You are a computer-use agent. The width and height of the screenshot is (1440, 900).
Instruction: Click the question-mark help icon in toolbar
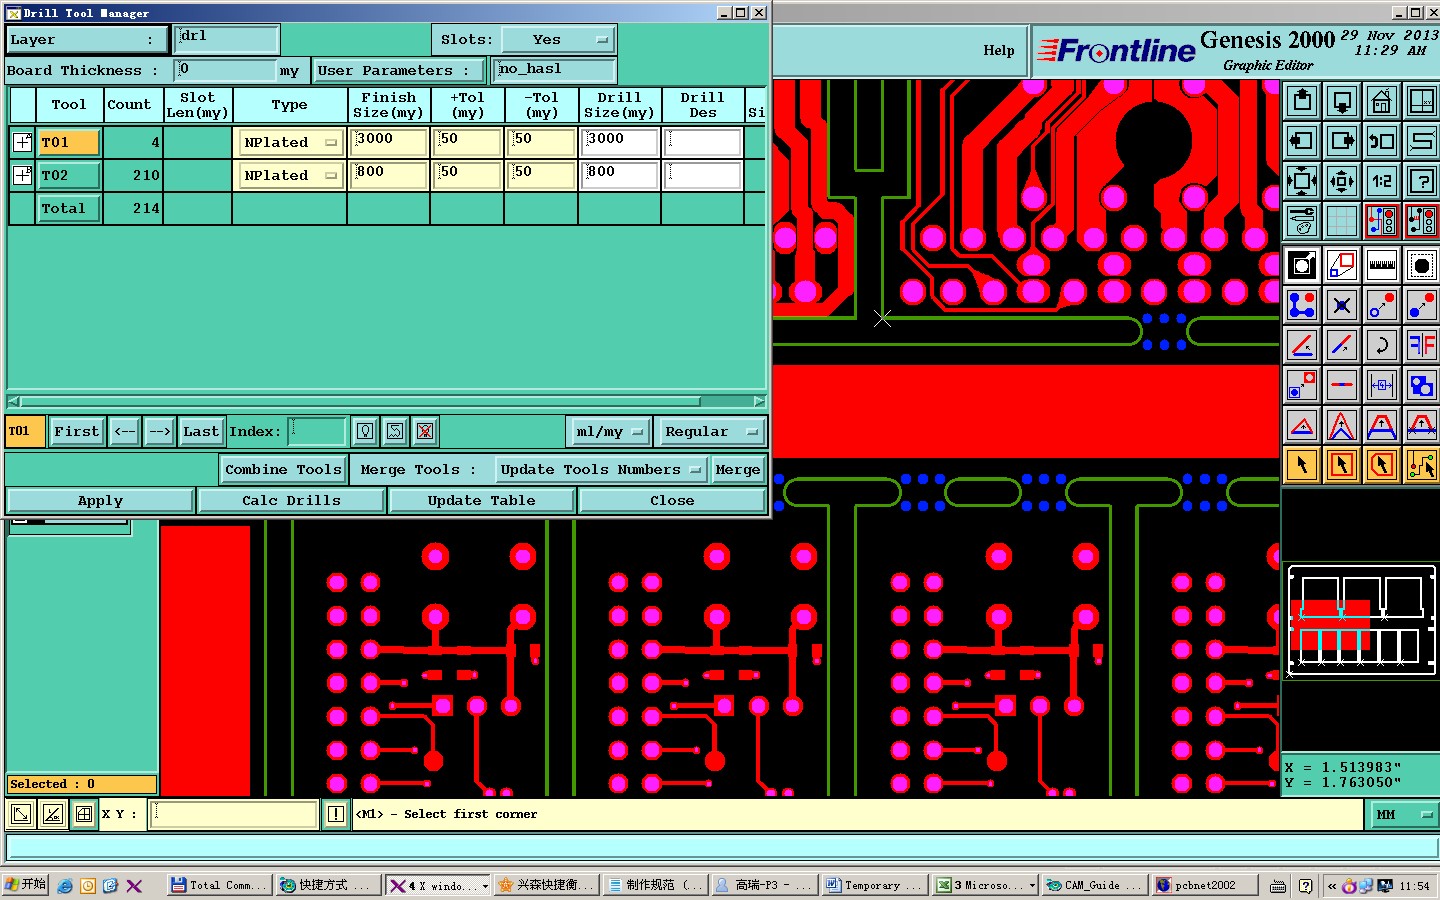tap(1422, 181)
